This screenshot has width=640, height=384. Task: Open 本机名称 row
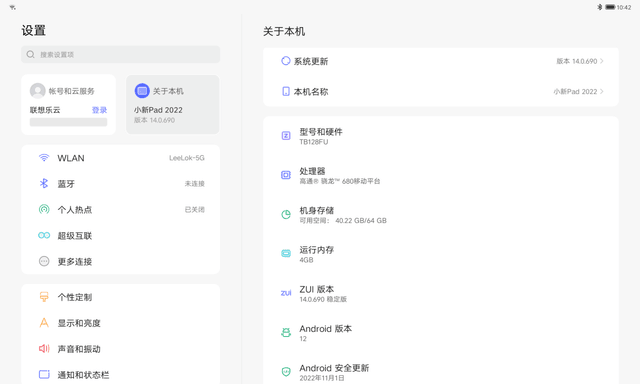click(441, 91)
